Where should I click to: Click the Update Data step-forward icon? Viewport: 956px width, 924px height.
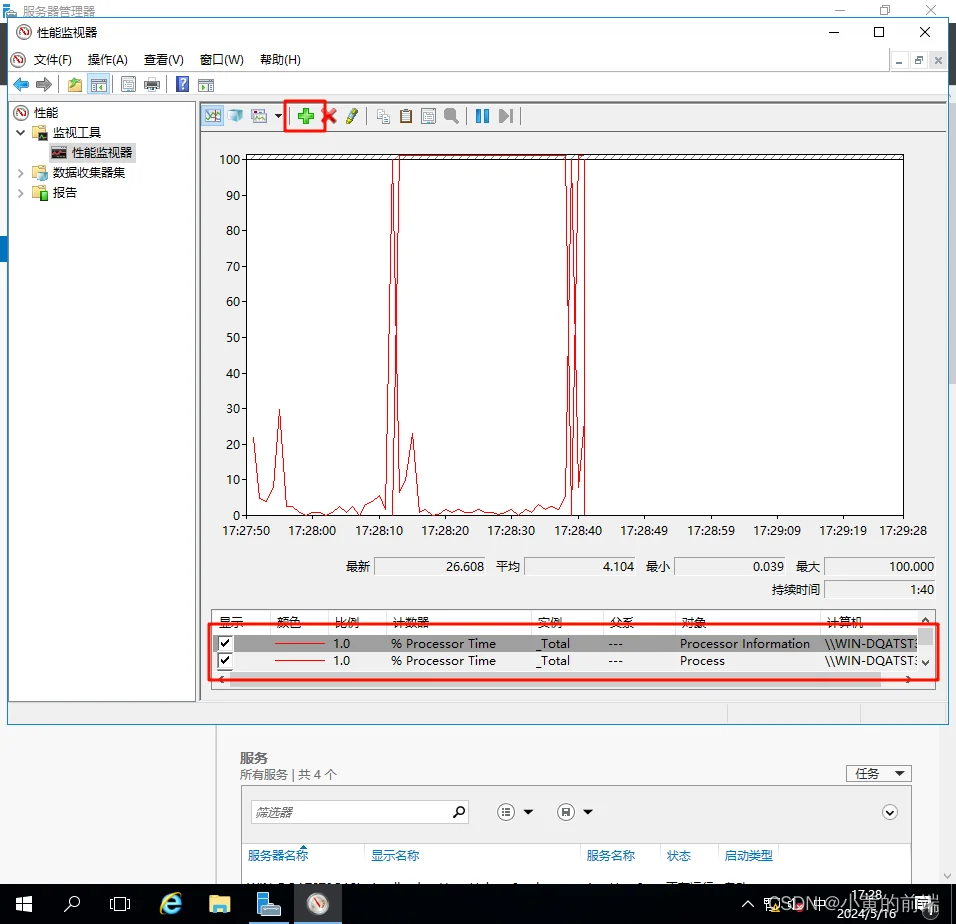coord(505,116)
